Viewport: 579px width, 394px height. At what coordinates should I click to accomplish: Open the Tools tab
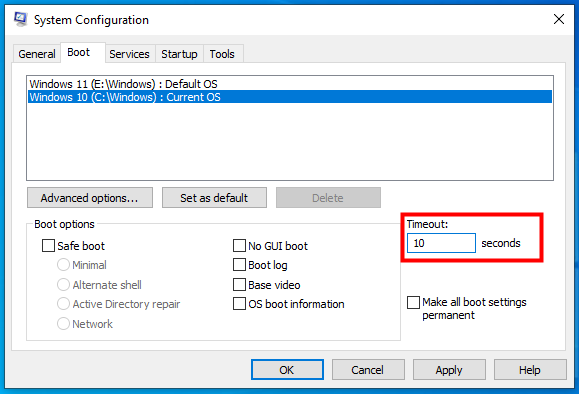point(222,54)
